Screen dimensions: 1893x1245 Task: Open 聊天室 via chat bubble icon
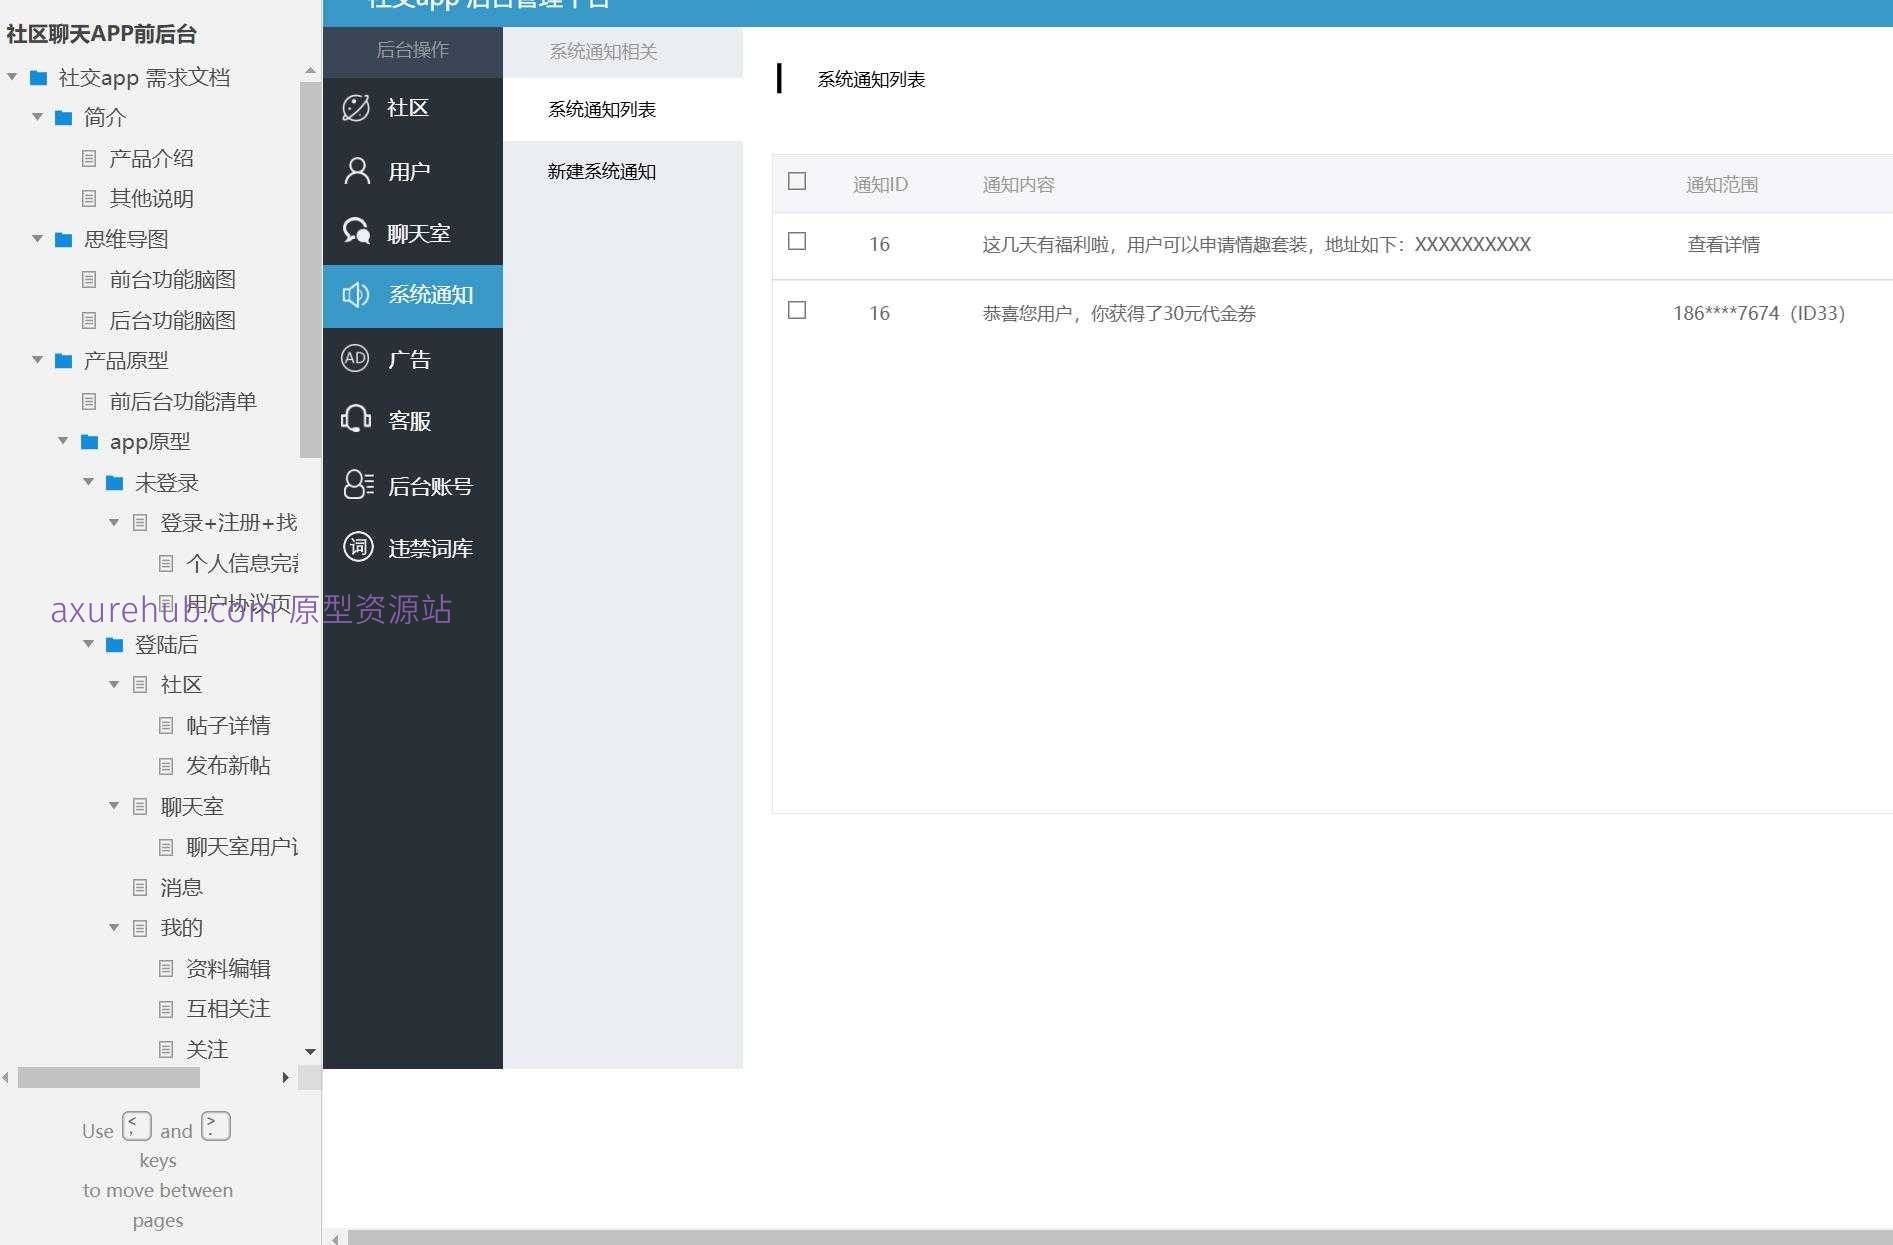pos(356,232)
